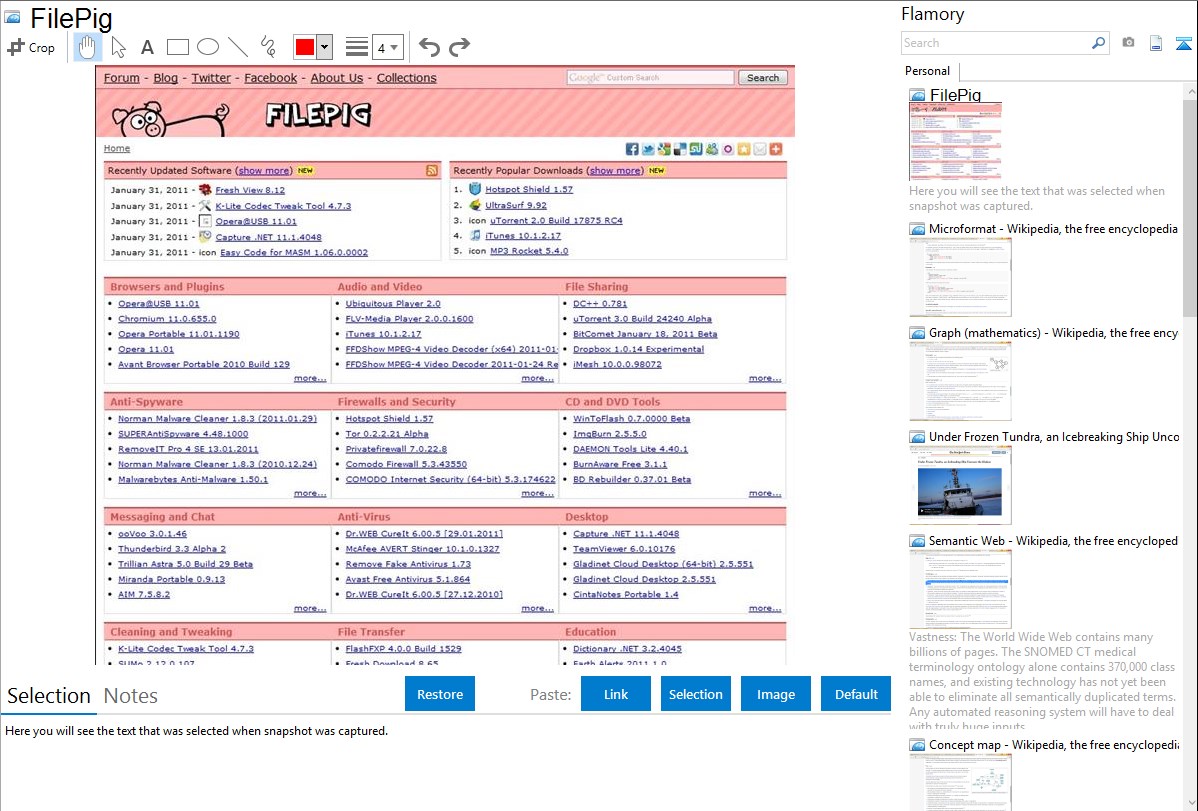The width and height of the screenshot is (1198, 811).
Task: Undo the last annotation
Action: coord(429,47)
